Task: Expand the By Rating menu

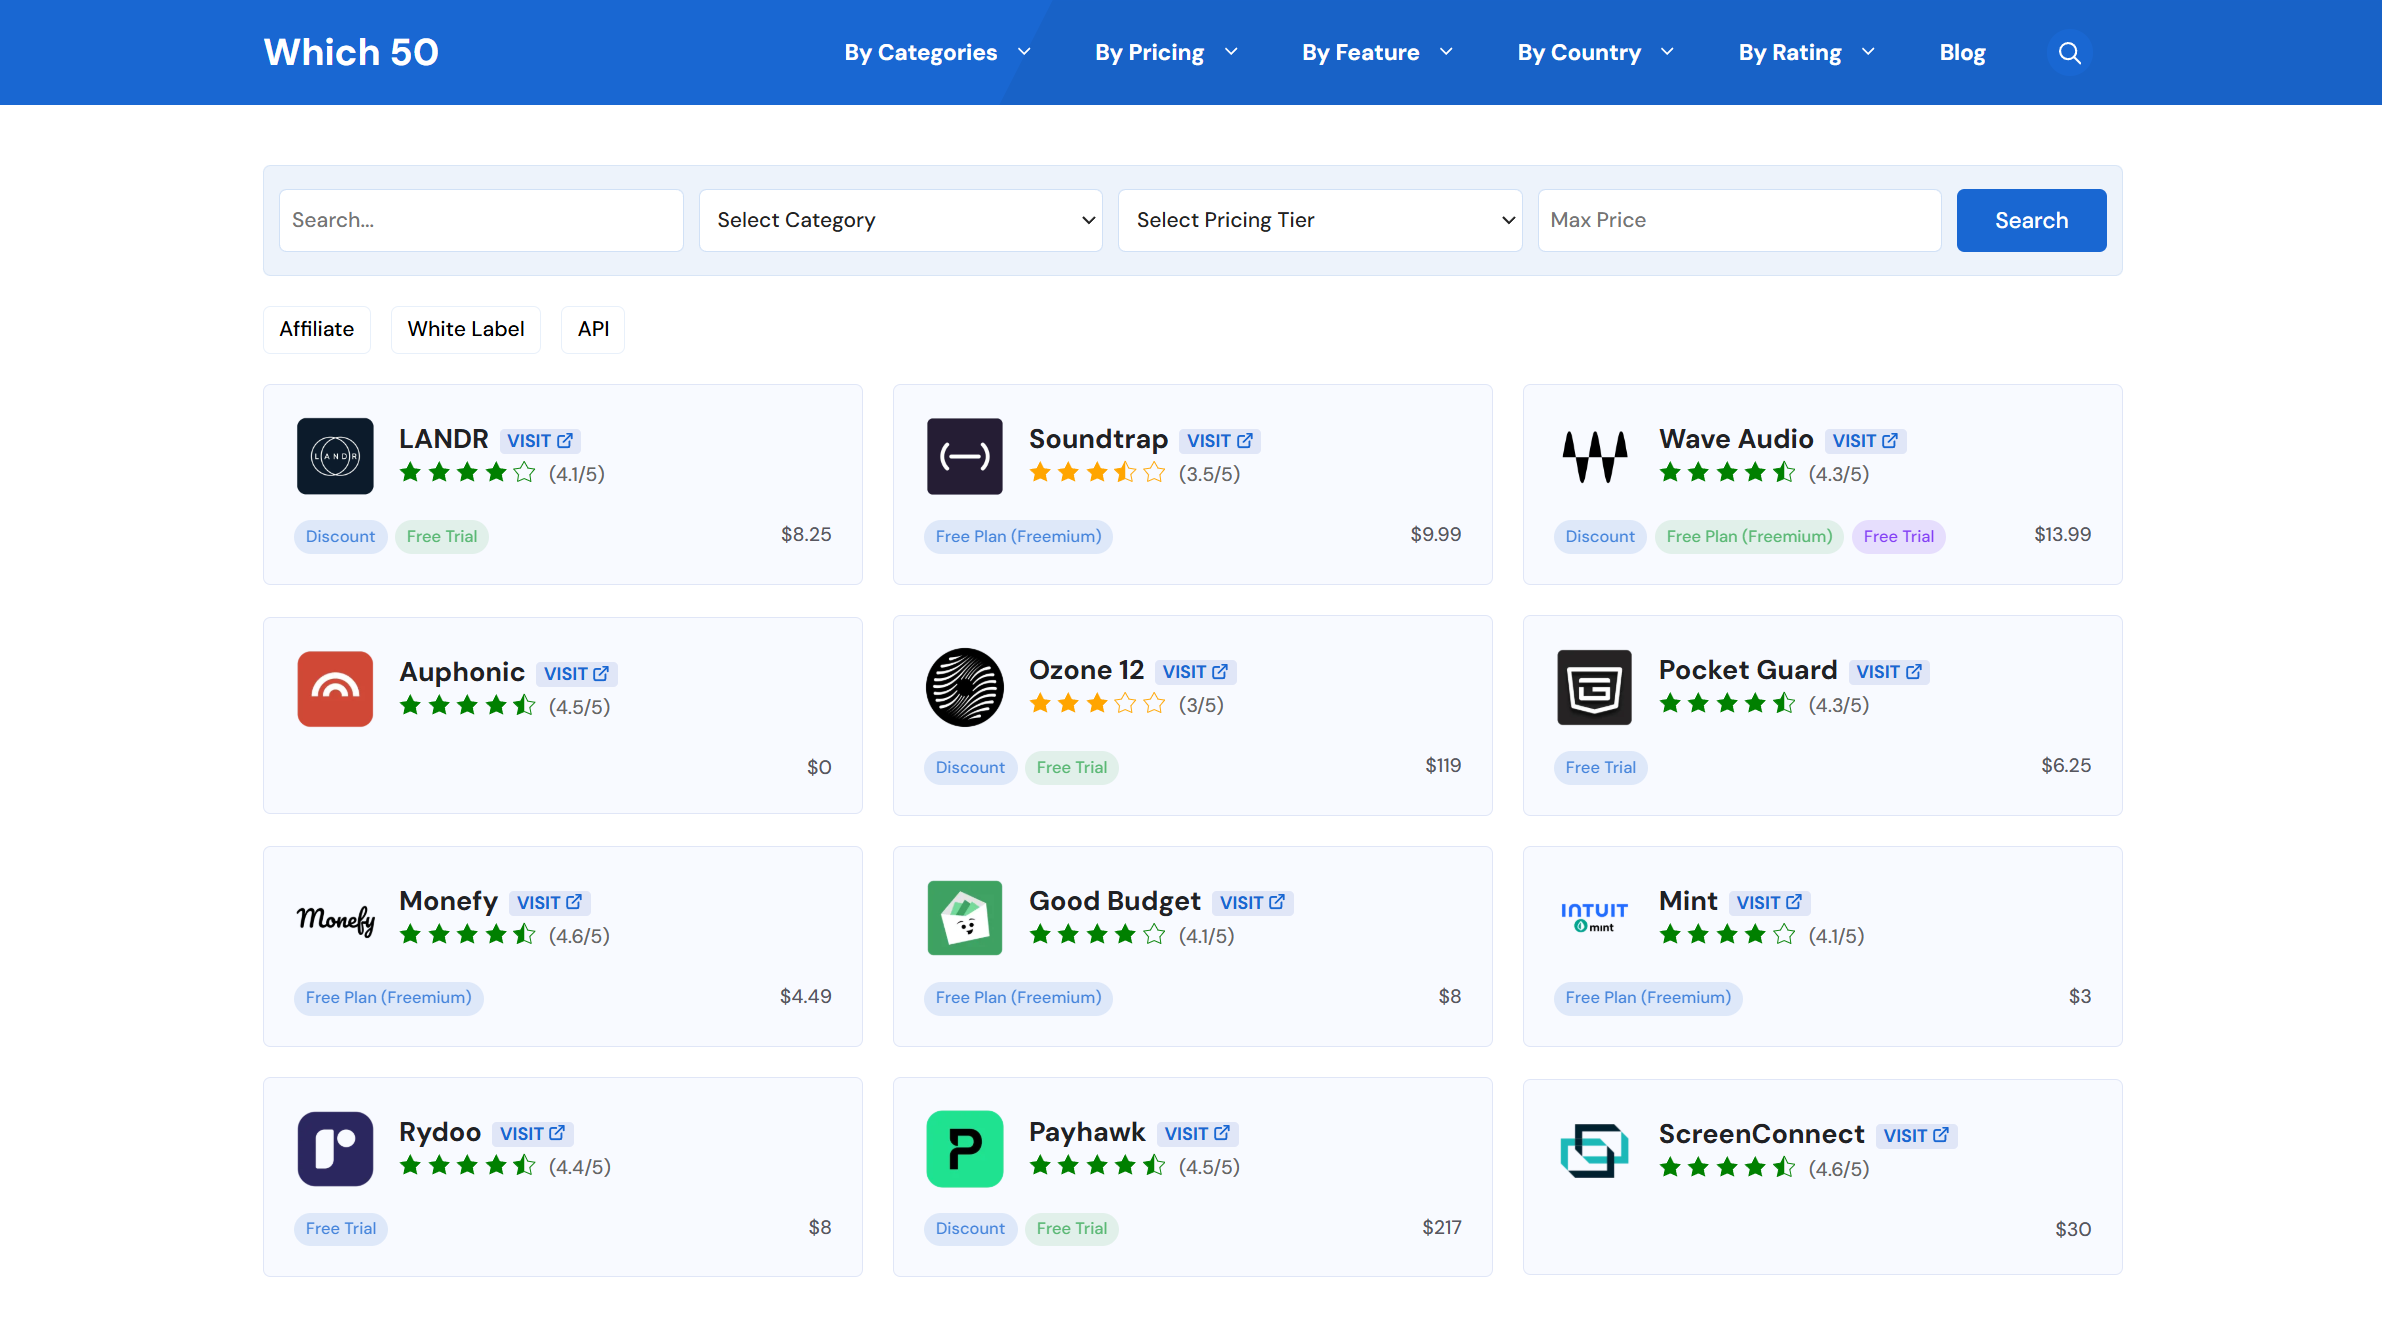Action: (x=1806, y=53)
